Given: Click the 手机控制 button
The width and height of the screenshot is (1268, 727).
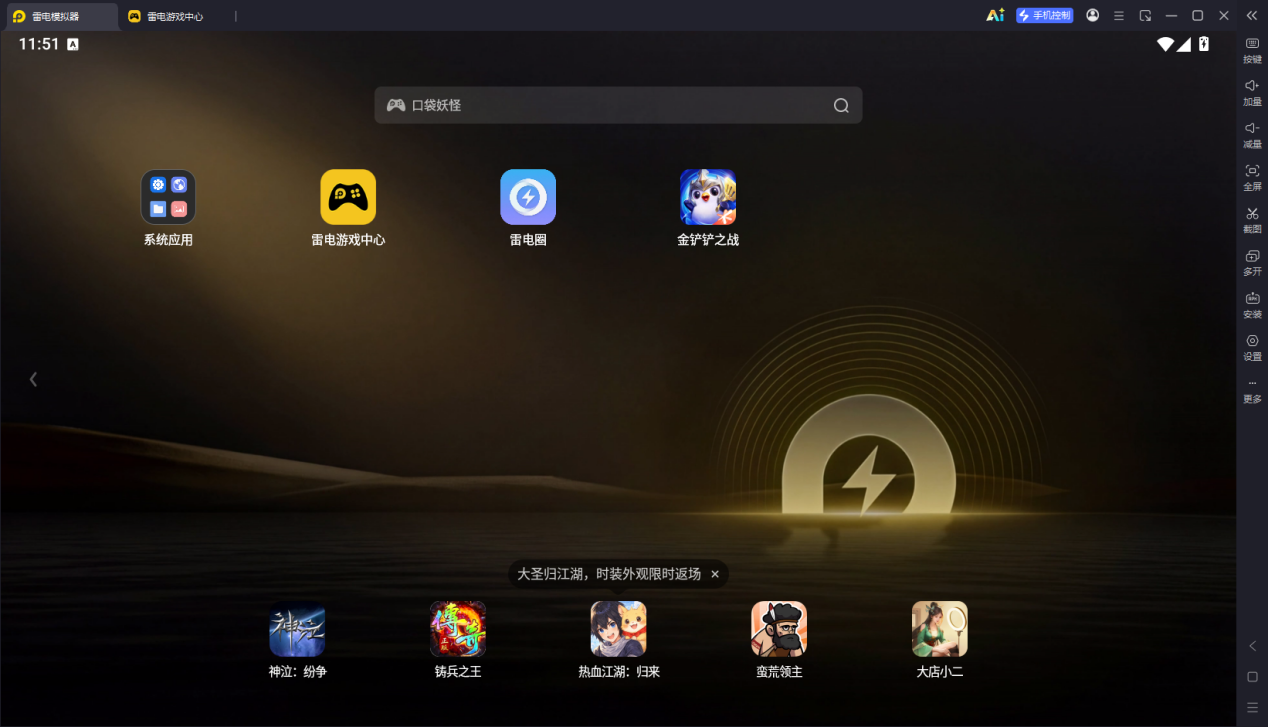Looking at the screenshot, I should click(1045, 15).
